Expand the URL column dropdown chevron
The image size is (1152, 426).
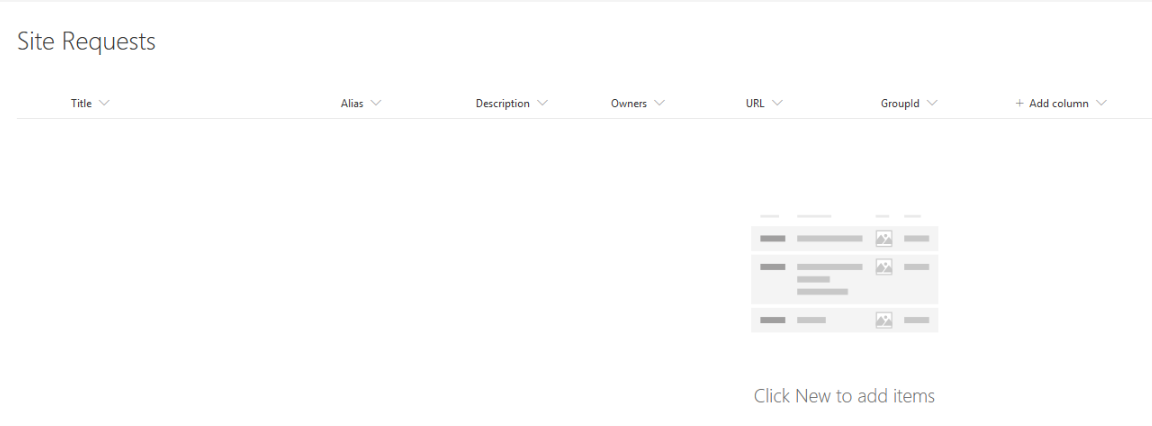coord(777,104)
